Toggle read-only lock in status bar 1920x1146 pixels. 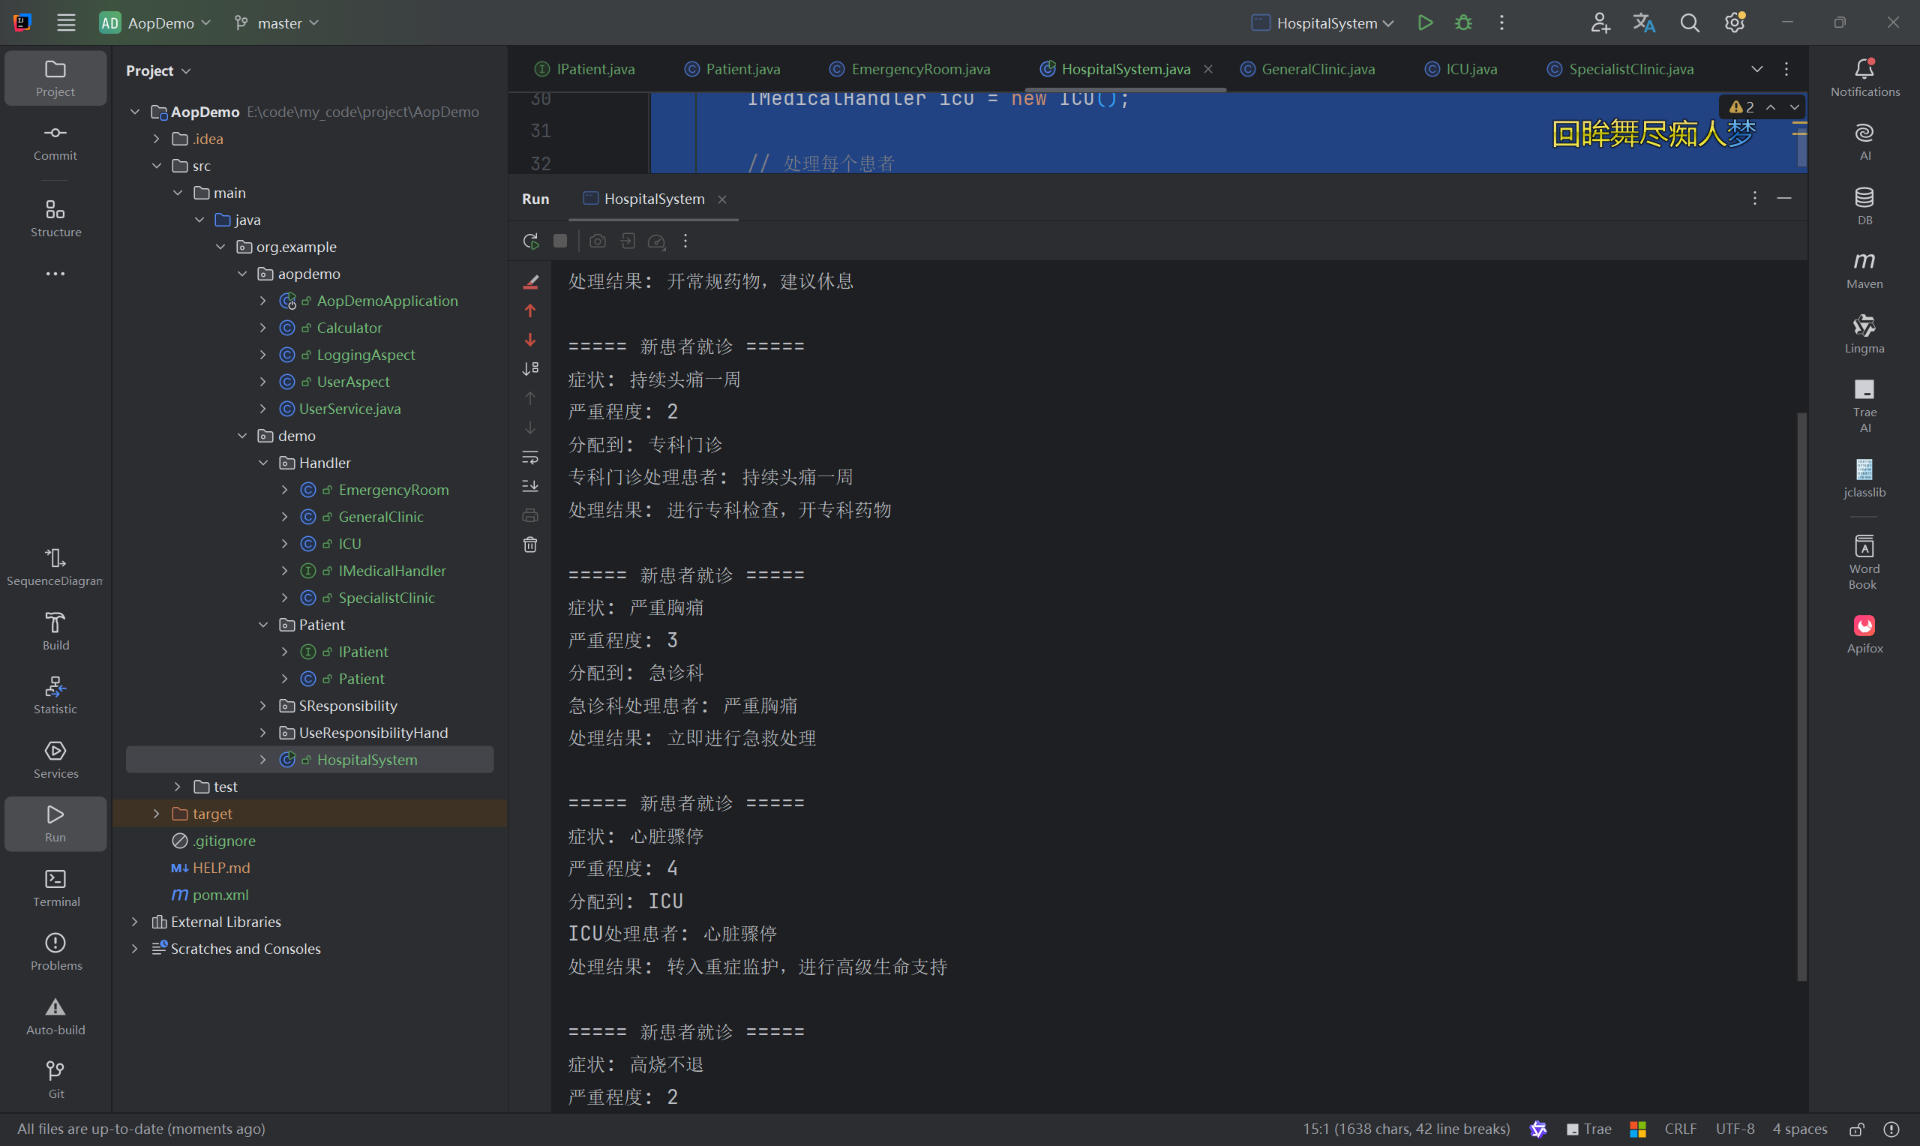click(x=1856, y=1129)
